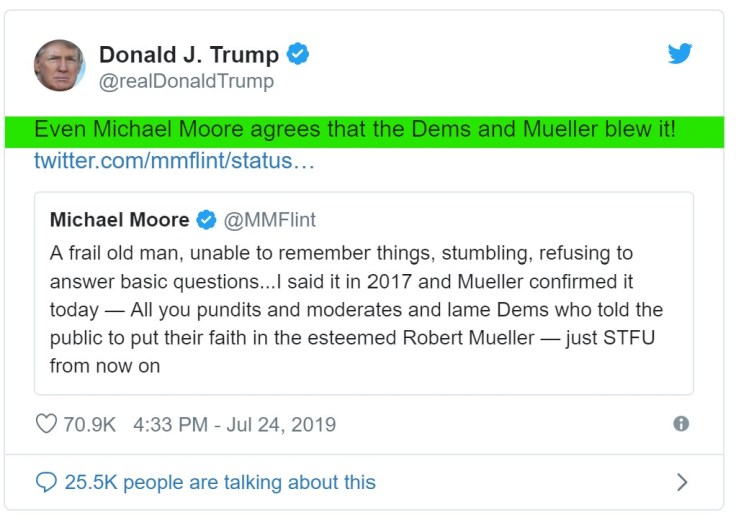
Task: Open '25.5K people are talking about this'
Action: (220, 482)
